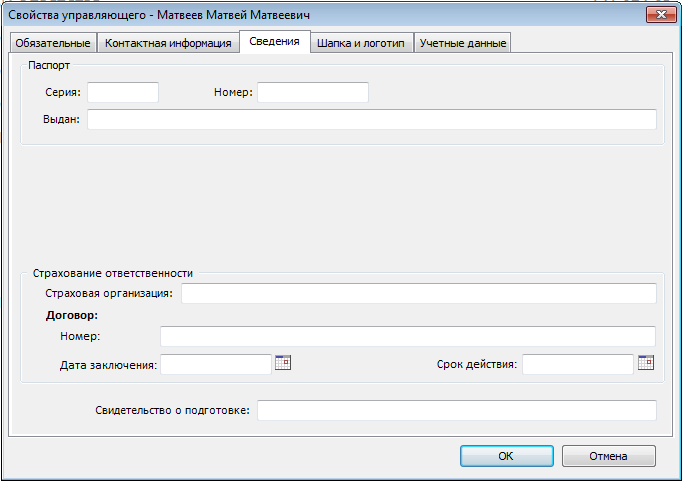
Task: Close the manager properties dialog window
Action: click(x=657, y=15)
